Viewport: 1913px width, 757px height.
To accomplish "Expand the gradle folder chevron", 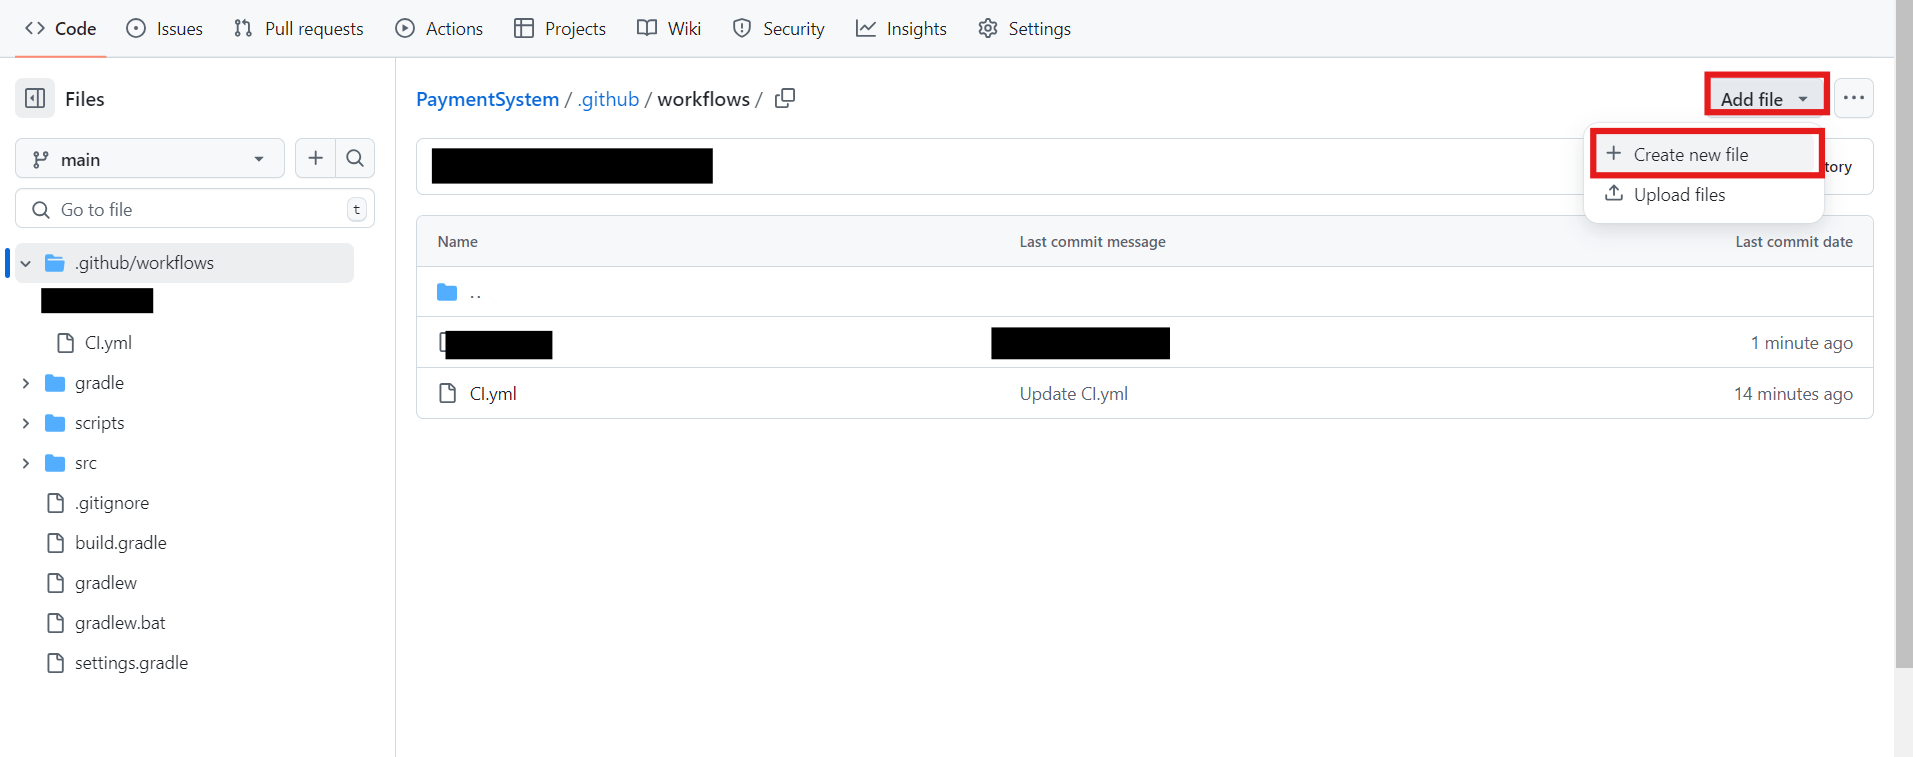I will pos(26,383).
